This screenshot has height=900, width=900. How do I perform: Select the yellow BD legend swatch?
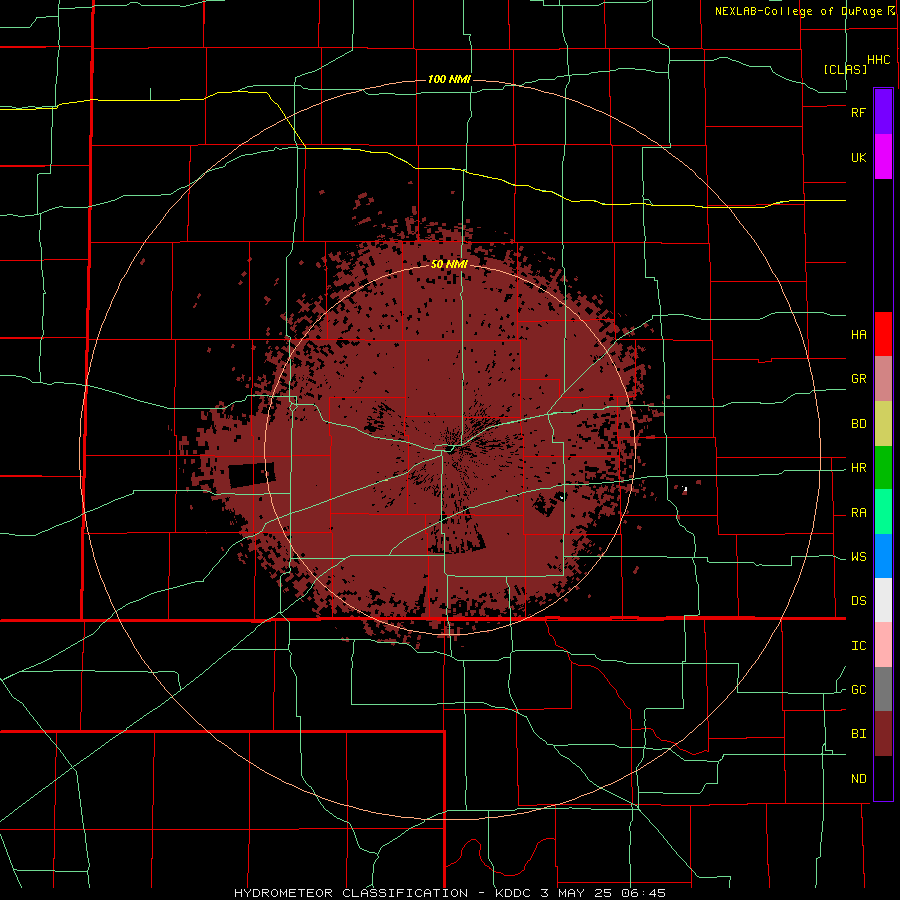point(883,424)
